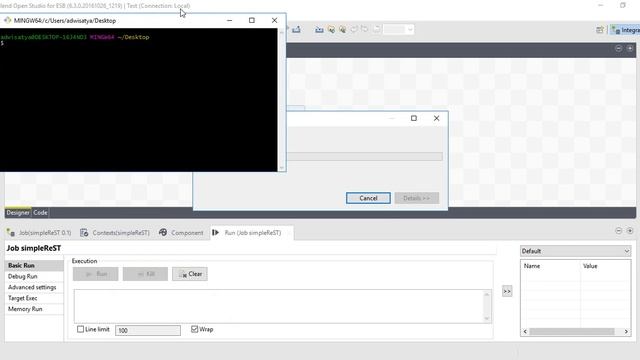The image size is (640, 360).
Task: Minimize the Talend Open Studio window
Action: point(600,5)
